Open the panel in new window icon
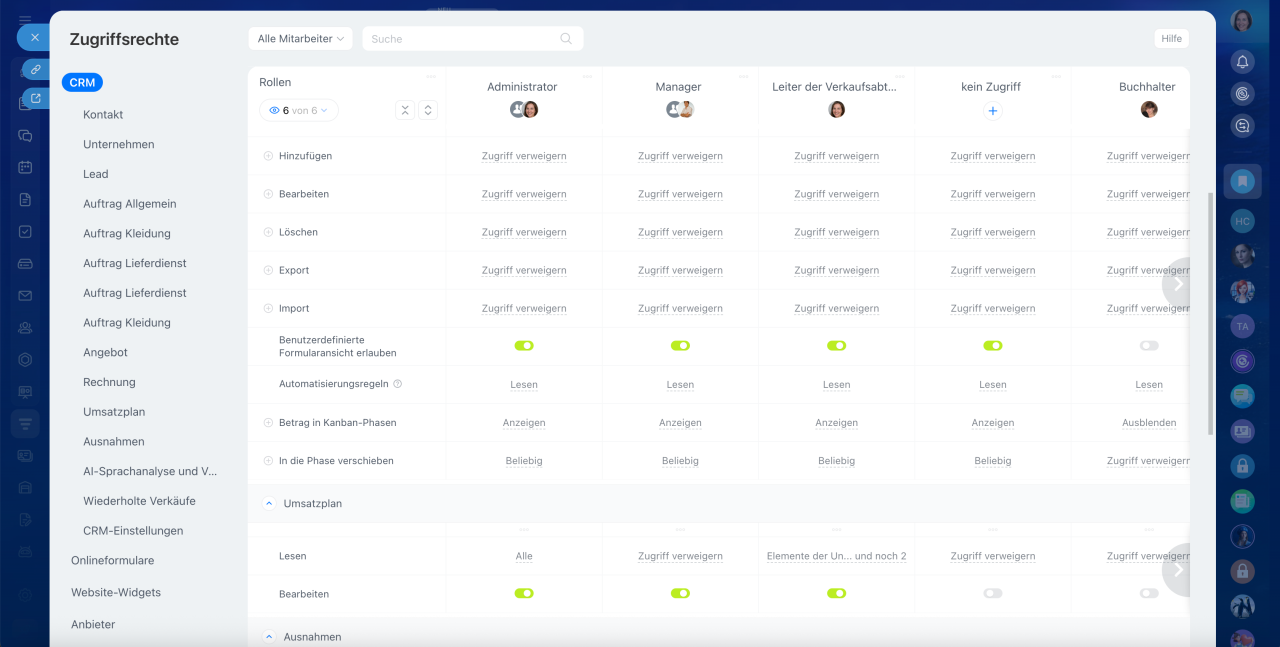 [36, 98]
